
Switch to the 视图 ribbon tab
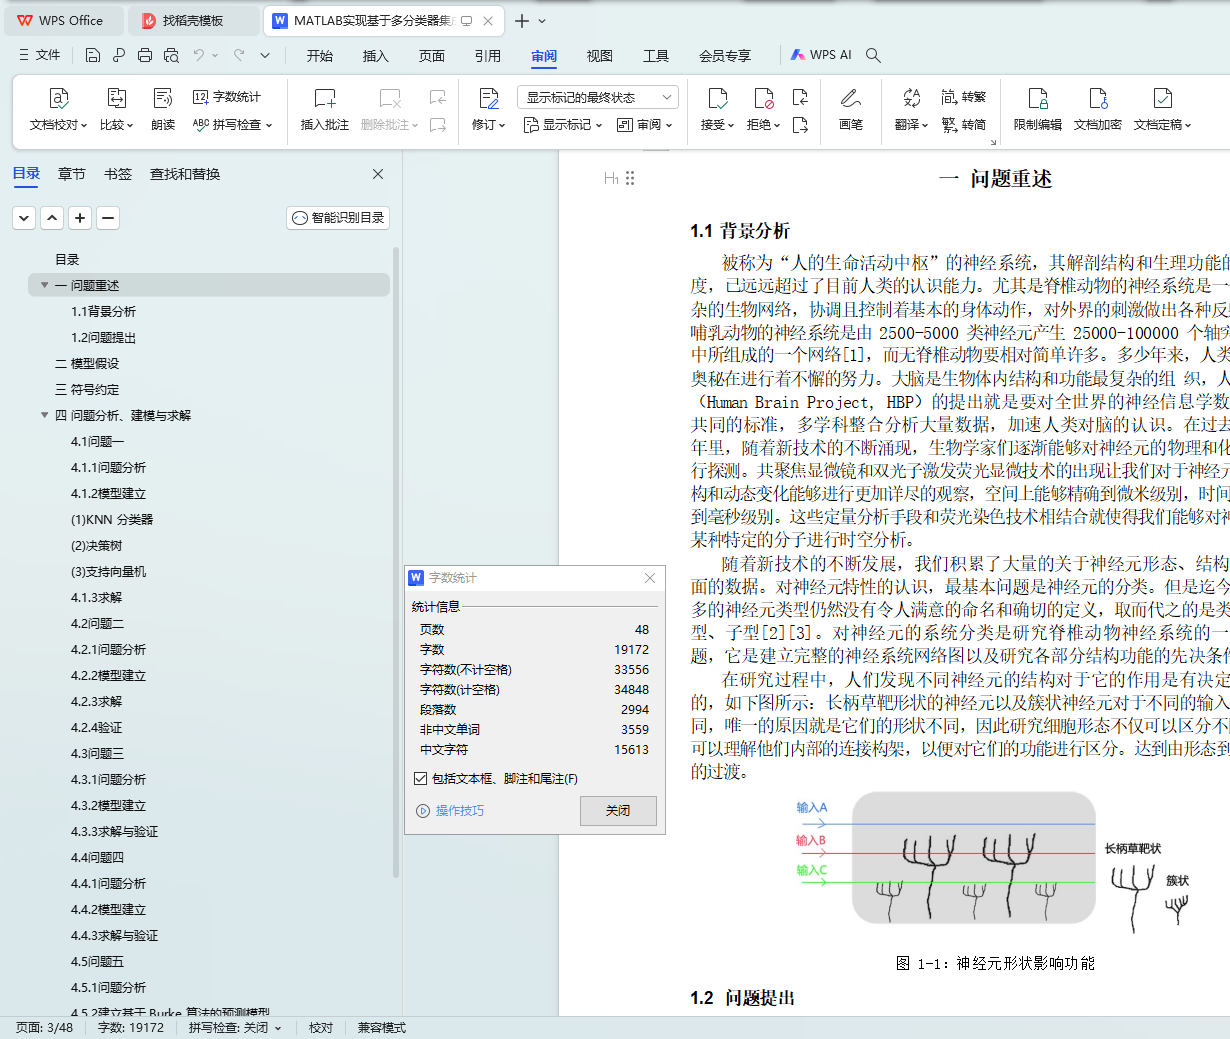coord(600,56)
